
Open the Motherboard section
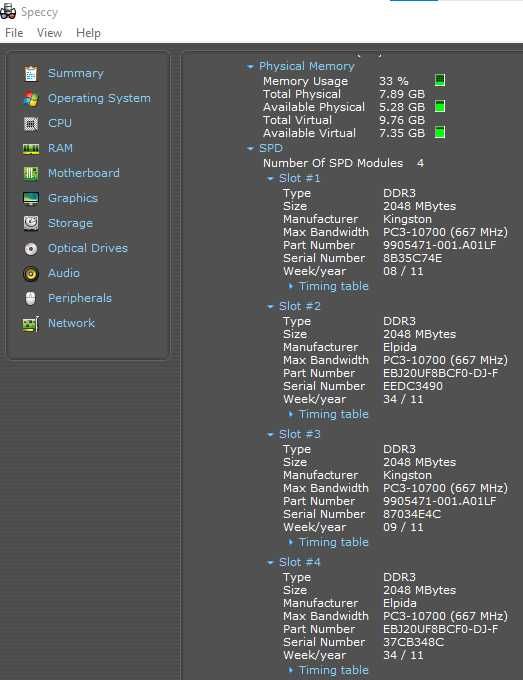[84, 173]
